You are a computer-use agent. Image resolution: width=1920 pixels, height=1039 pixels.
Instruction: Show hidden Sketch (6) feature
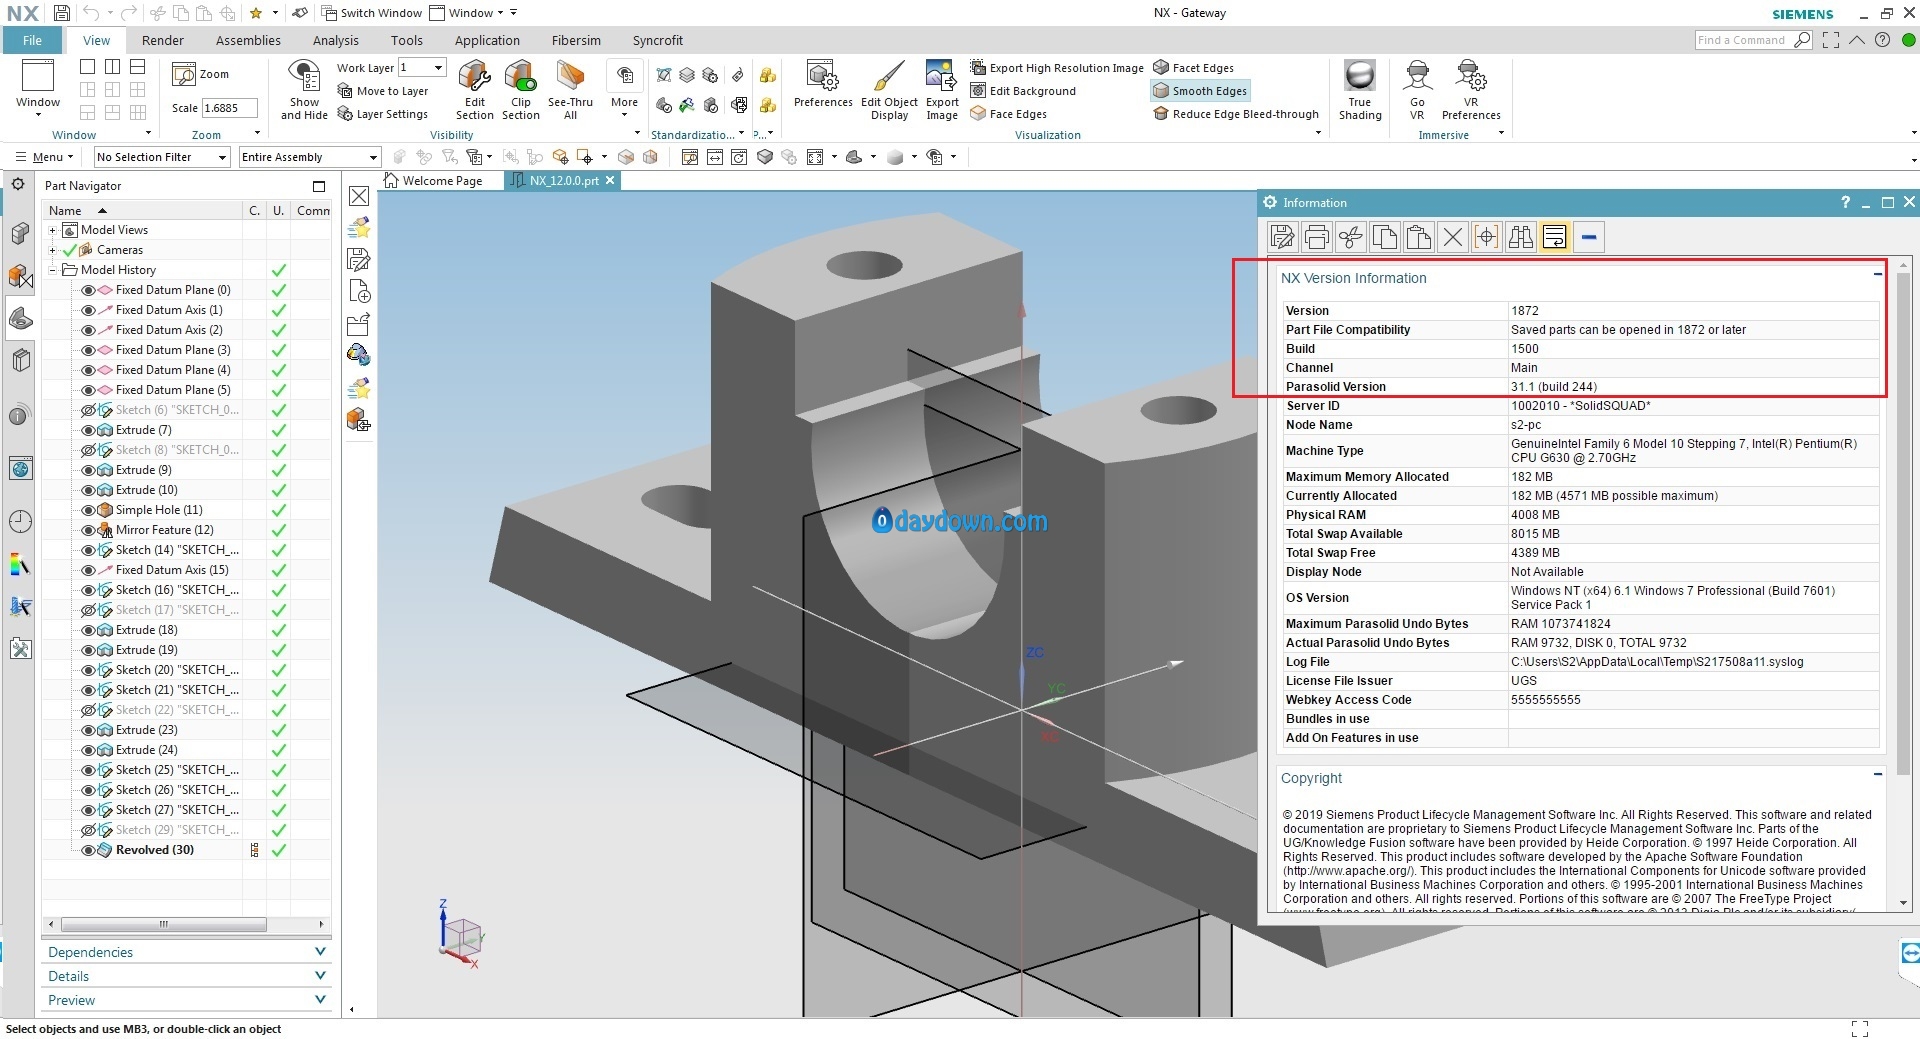[x=88, y=410]
